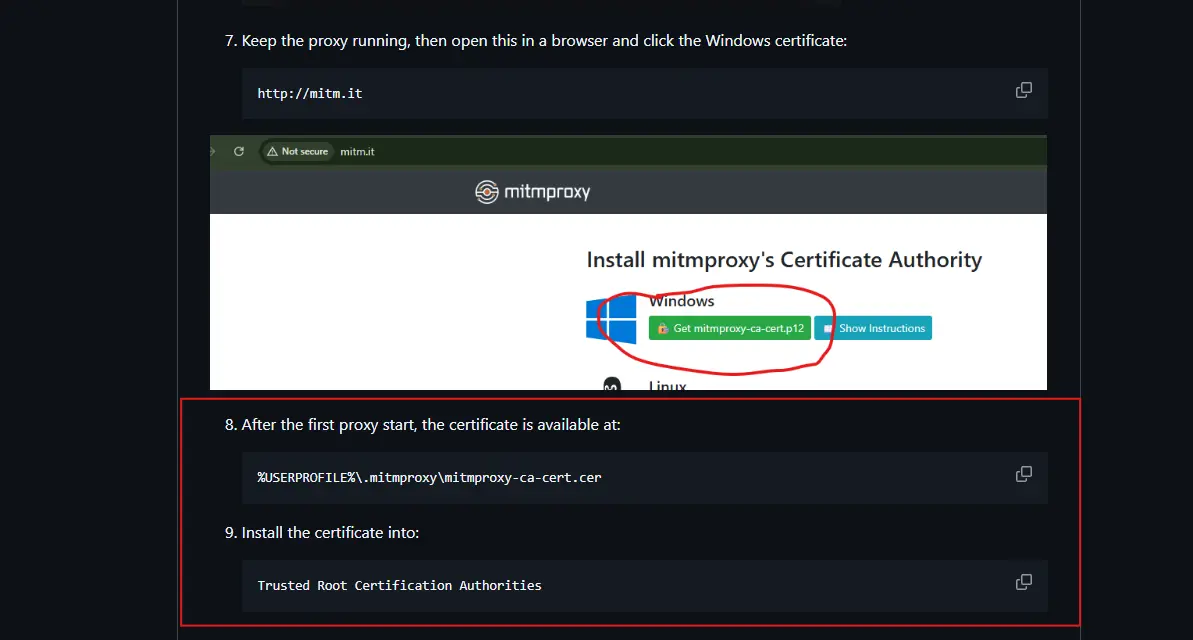Image resolution: width=1193 pixels, height=640 pixels.
Task: Click the Trusted Root Certification Authorities text
Action: pos(399,585)
